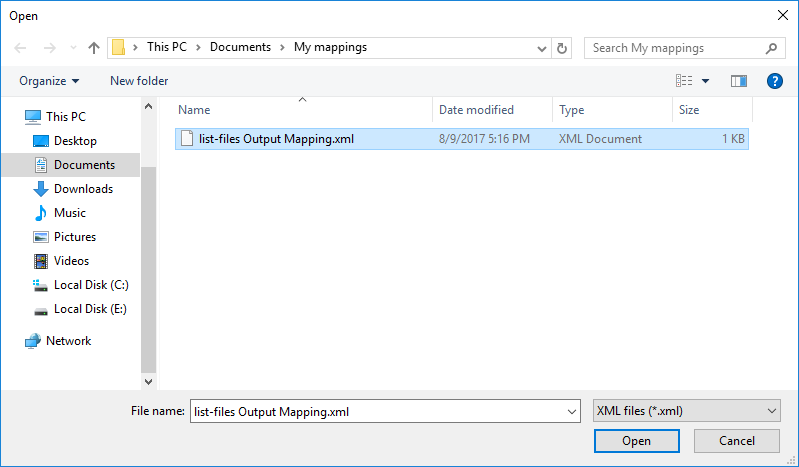Sort by Date modified column header
The height and width of the screenshot is (467, 799).
tap(476, 110)
